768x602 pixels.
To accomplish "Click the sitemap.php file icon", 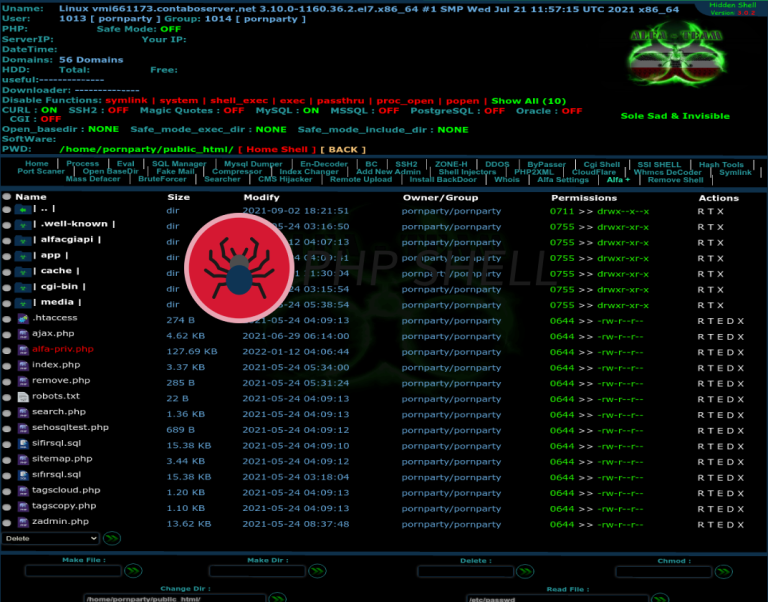I will [x=23, y=459].
